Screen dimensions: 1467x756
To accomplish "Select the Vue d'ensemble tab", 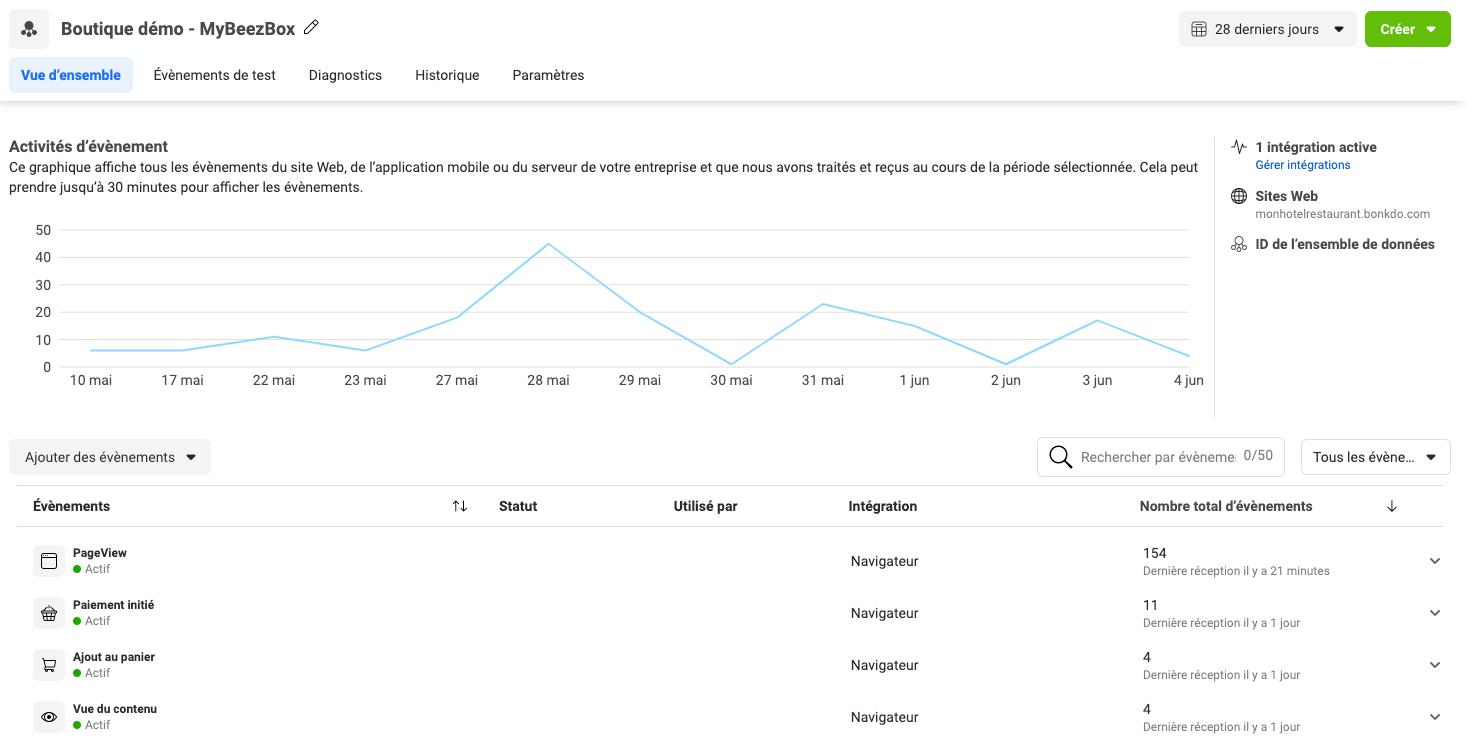I will click(x=71, y=75).
